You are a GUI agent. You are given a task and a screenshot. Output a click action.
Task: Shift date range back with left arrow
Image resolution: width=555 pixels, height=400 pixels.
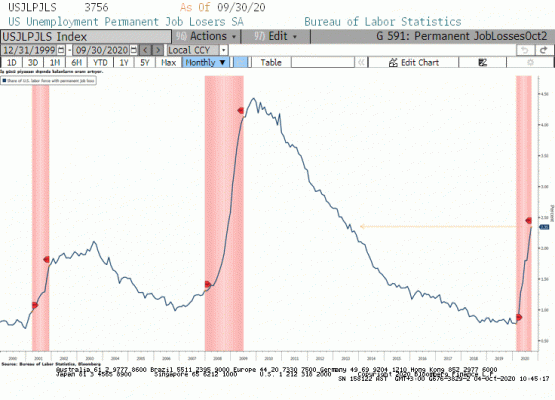click(145, 50)
